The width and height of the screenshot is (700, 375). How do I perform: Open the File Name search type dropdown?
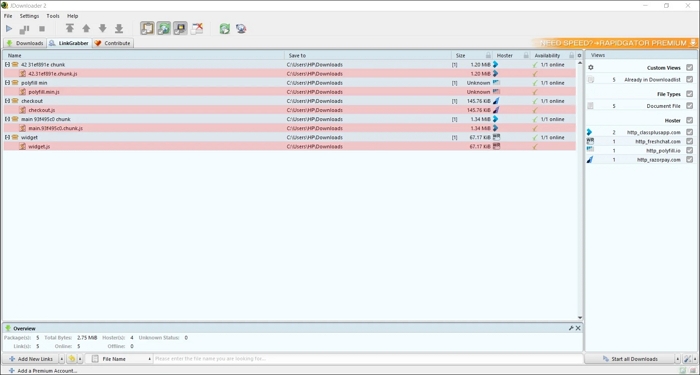[121, 359]
